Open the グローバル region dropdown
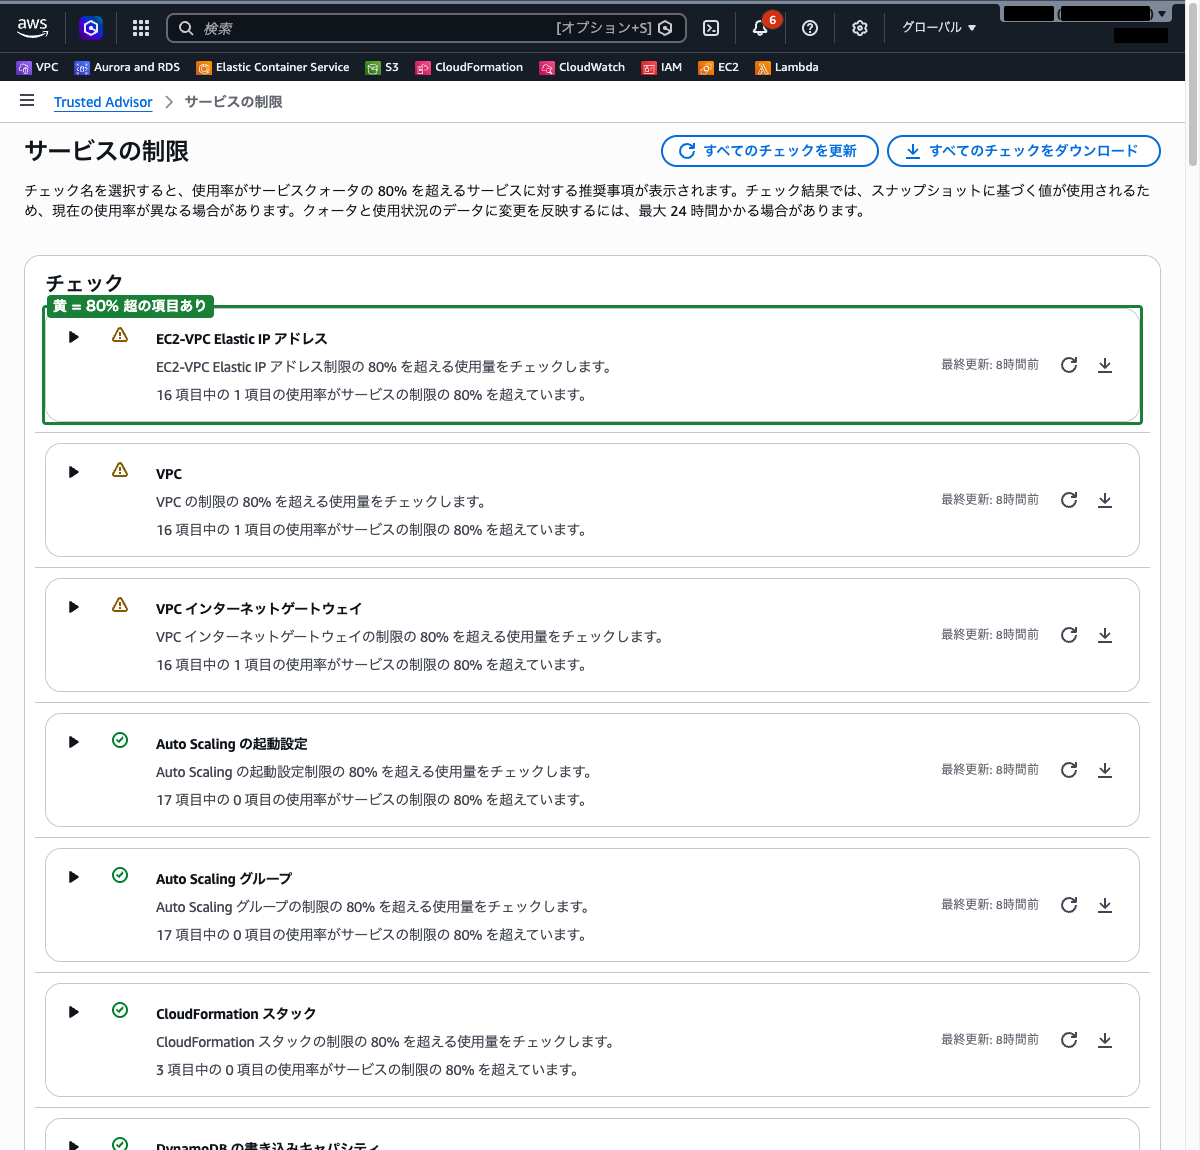 pyautogui.click(x=939, y=28)
